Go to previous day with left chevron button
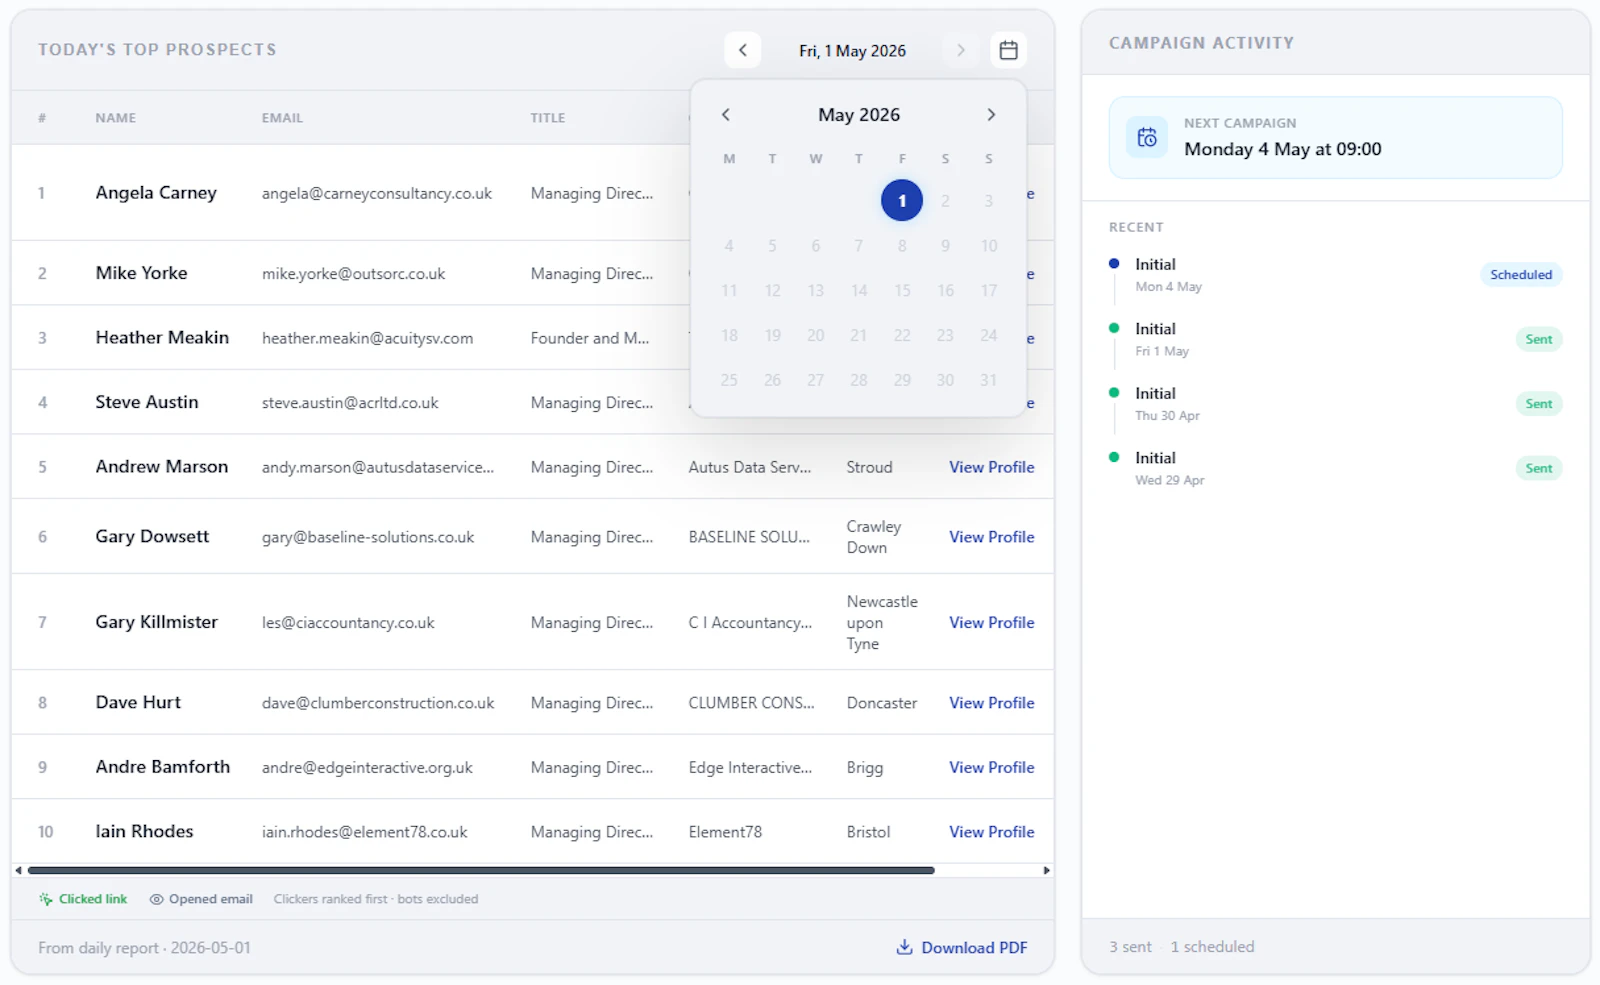The height and width of the screenshot is (985, 1600). tap(742, 50)
